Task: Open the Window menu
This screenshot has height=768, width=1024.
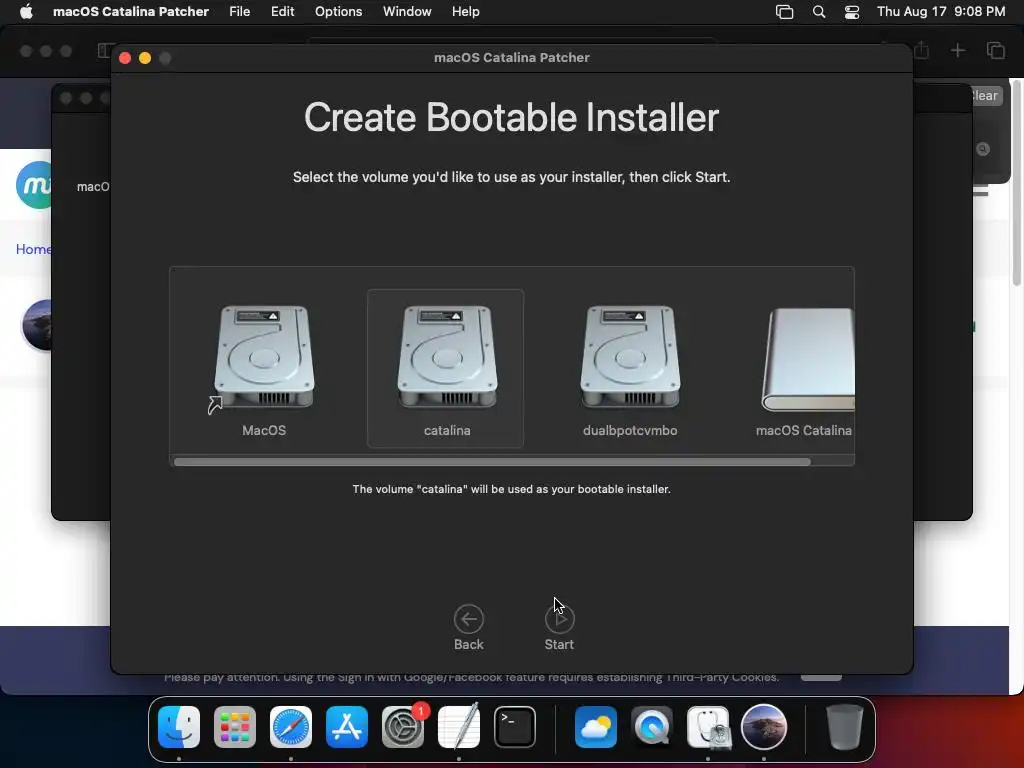Action: pyautogui.click(x=407, y=11)
